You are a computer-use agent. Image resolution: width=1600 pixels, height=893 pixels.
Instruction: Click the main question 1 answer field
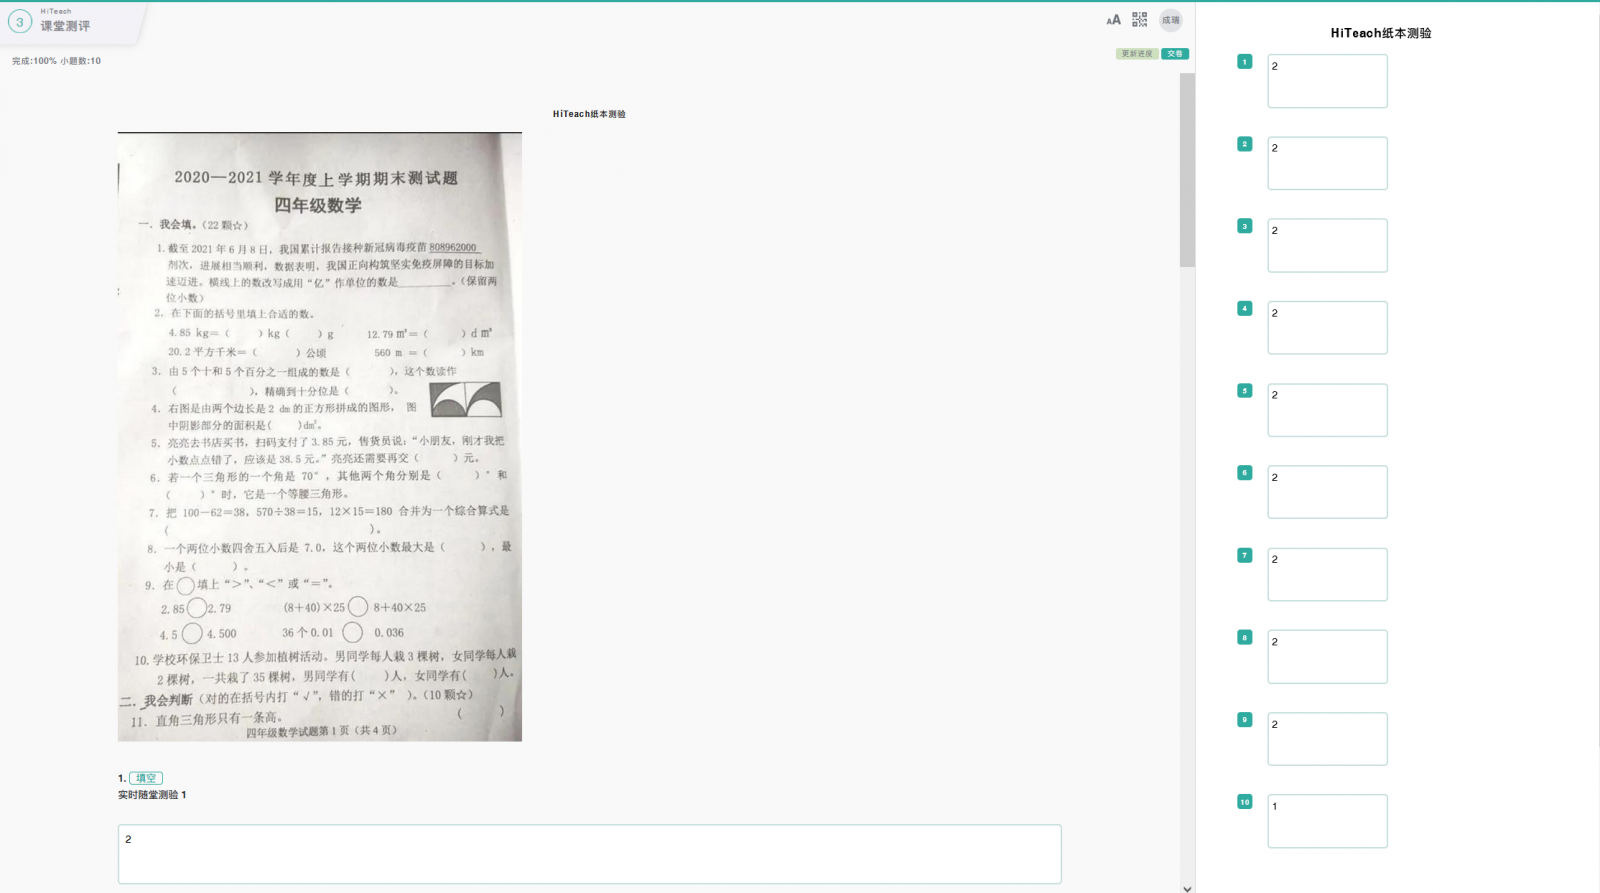(589, 854)
